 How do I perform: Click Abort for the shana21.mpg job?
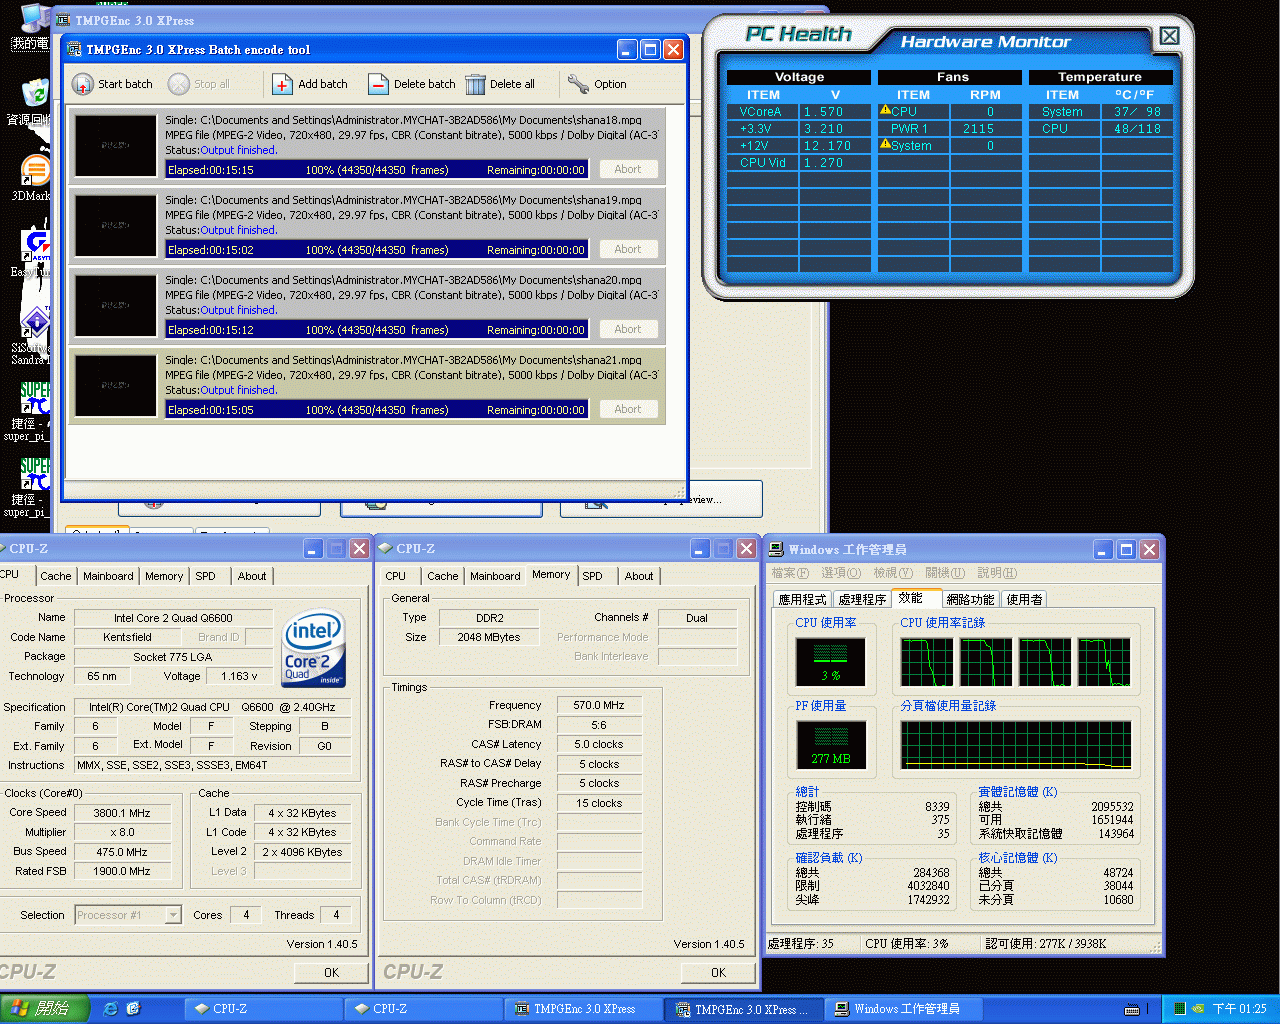click(628, 409)
